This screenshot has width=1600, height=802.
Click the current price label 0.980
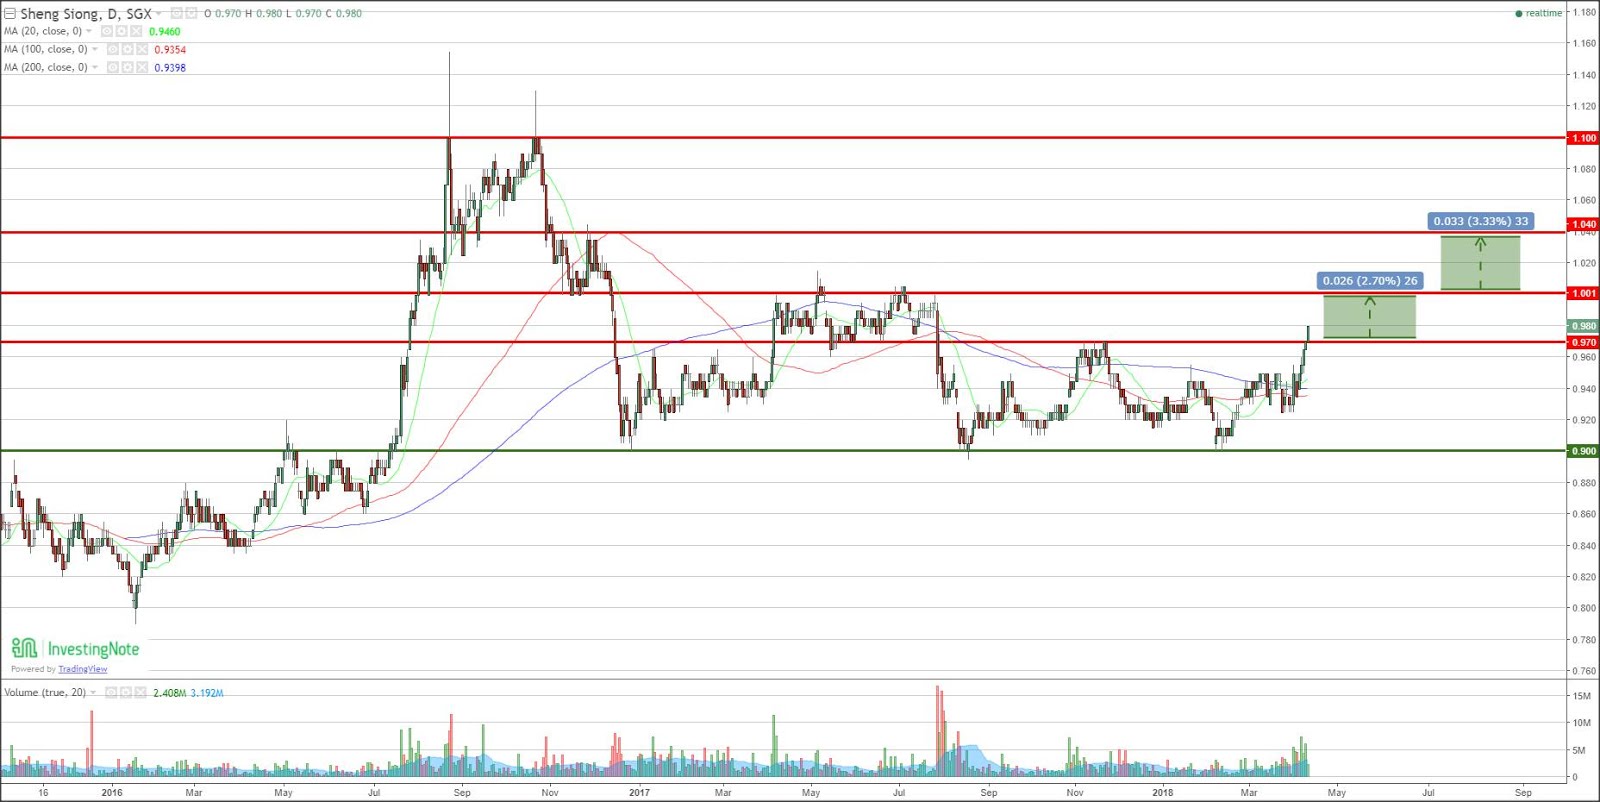[1583, 326]
